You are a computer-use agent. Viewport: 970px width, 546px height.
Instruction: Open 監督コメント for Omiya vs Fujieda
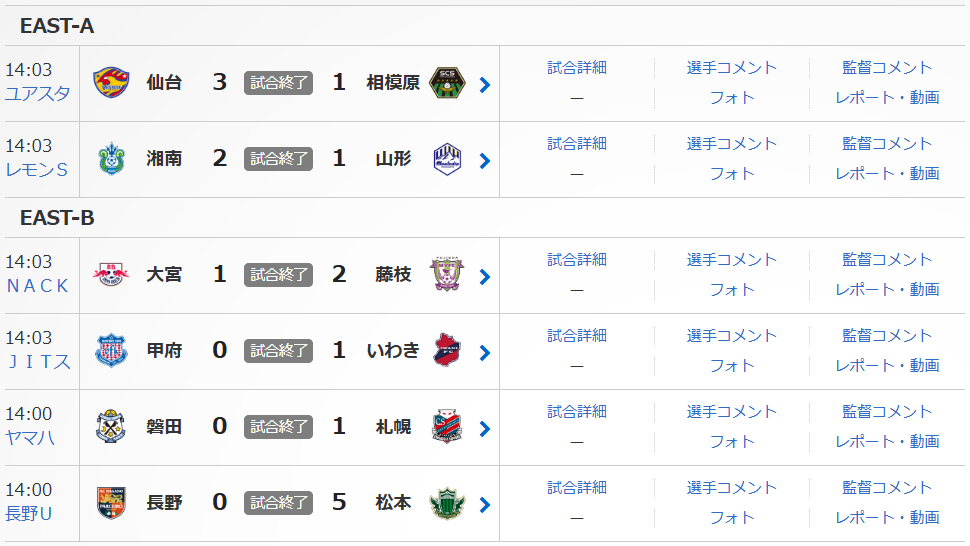(x=887, y=260)
